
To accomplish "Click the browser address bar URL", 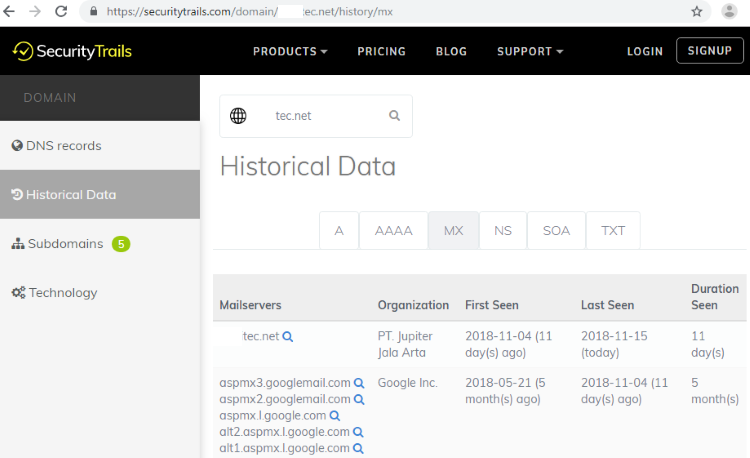I will pos(249,11).
